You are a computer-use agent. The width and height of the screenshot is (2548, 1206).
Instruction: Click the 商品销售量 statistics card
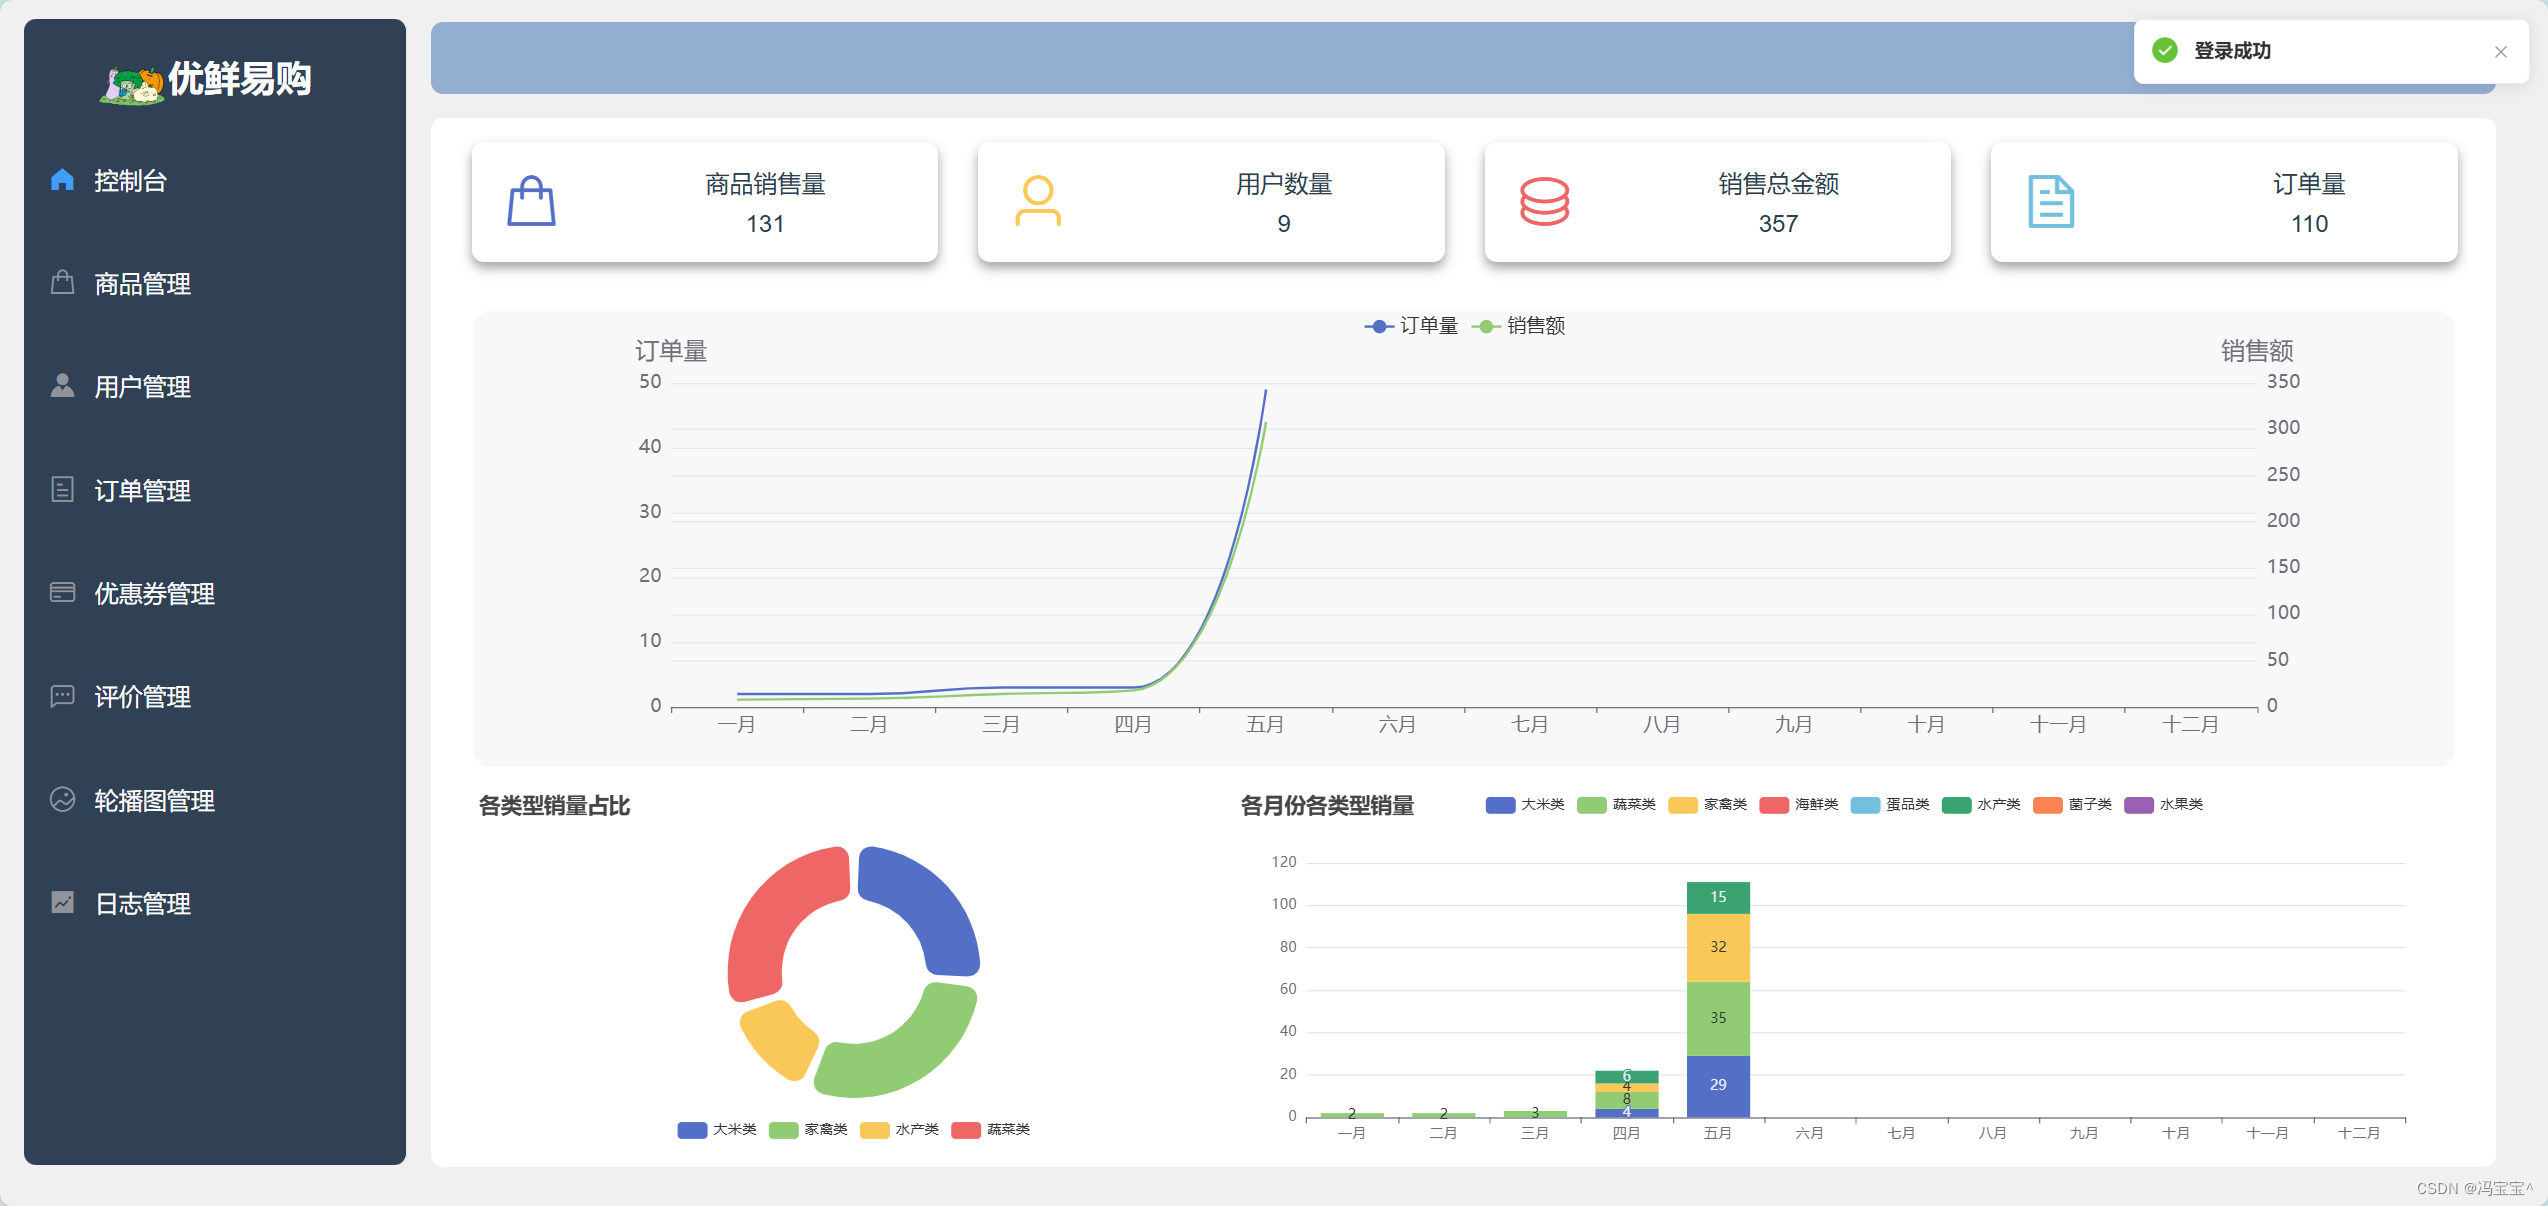tap(704, 202)
